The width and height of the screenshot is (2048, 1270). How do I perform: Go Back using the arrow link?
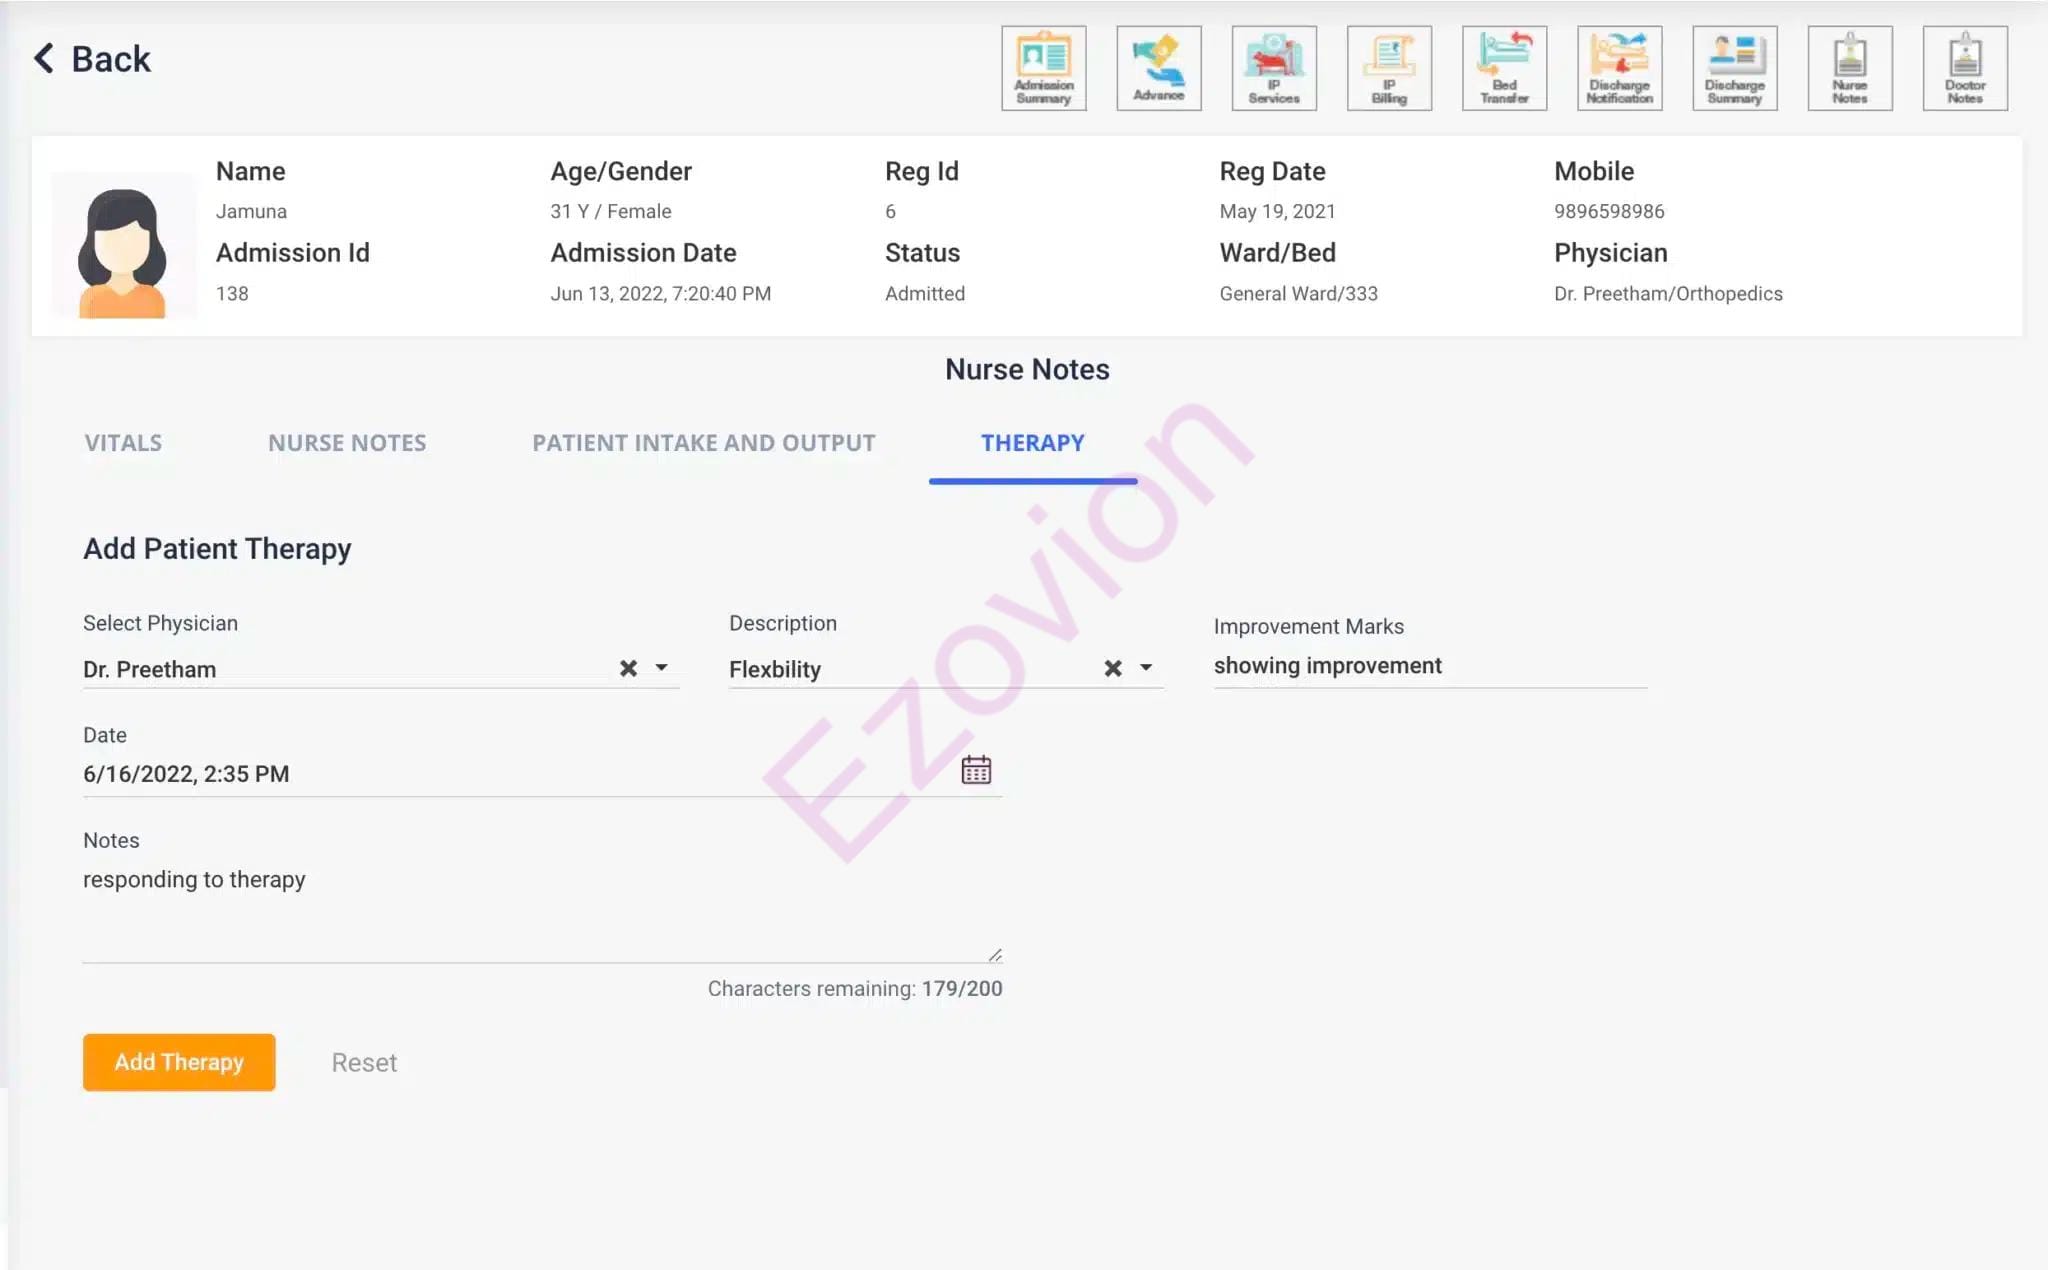coord(92,59)
